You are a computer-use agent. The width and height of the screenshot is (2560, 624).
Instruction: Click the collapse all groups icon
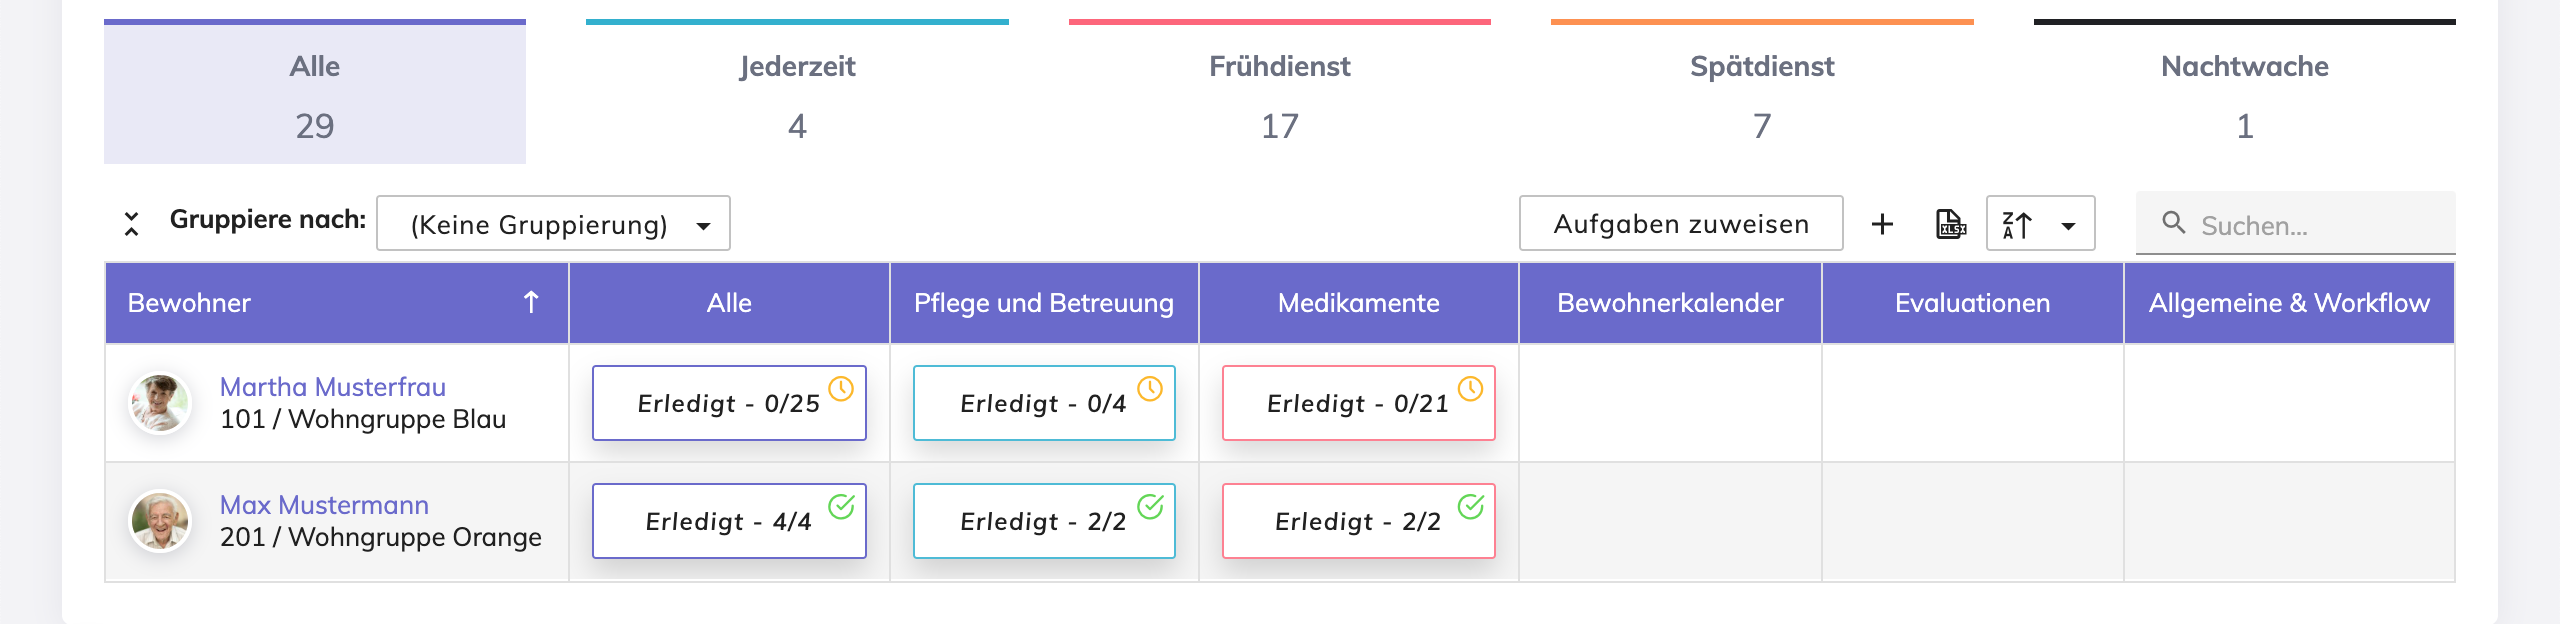(131, 223)
